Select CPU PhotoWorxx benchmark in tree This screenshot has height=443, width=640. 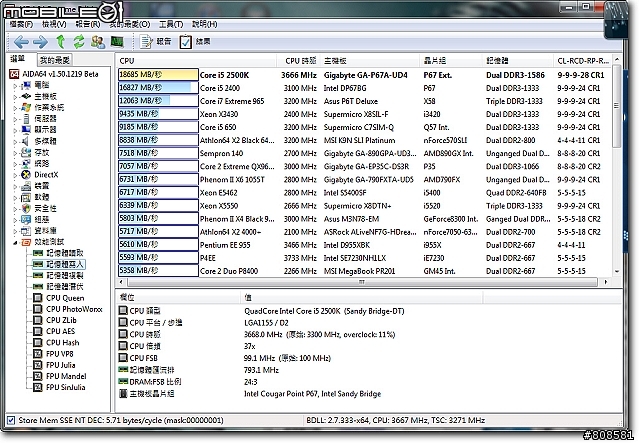(75, 310)
